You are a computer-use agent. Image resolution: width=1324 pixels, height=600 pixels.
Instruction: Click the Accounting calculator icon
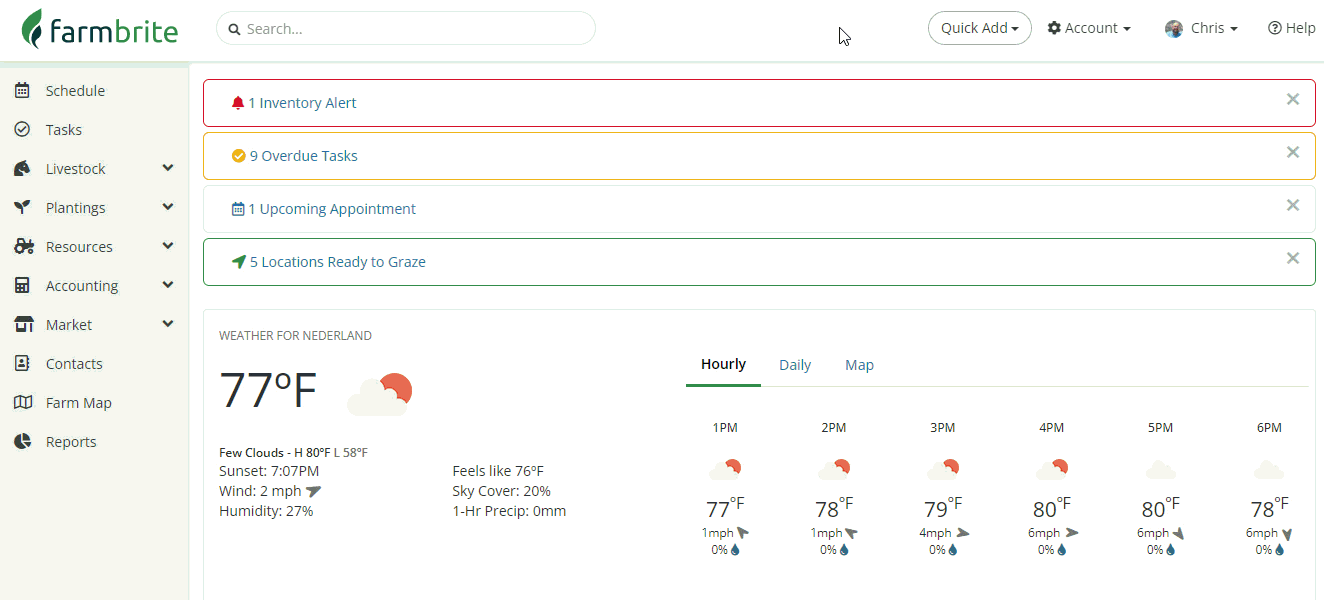[x=22, y=286]
